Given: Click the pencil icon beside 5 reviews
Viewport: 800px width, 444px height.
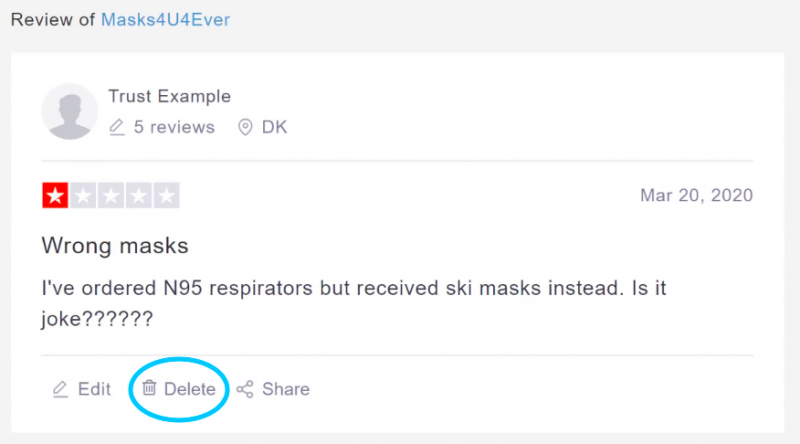Looking at the screenshot, I should pyautogui.click(x=117, y=127).
